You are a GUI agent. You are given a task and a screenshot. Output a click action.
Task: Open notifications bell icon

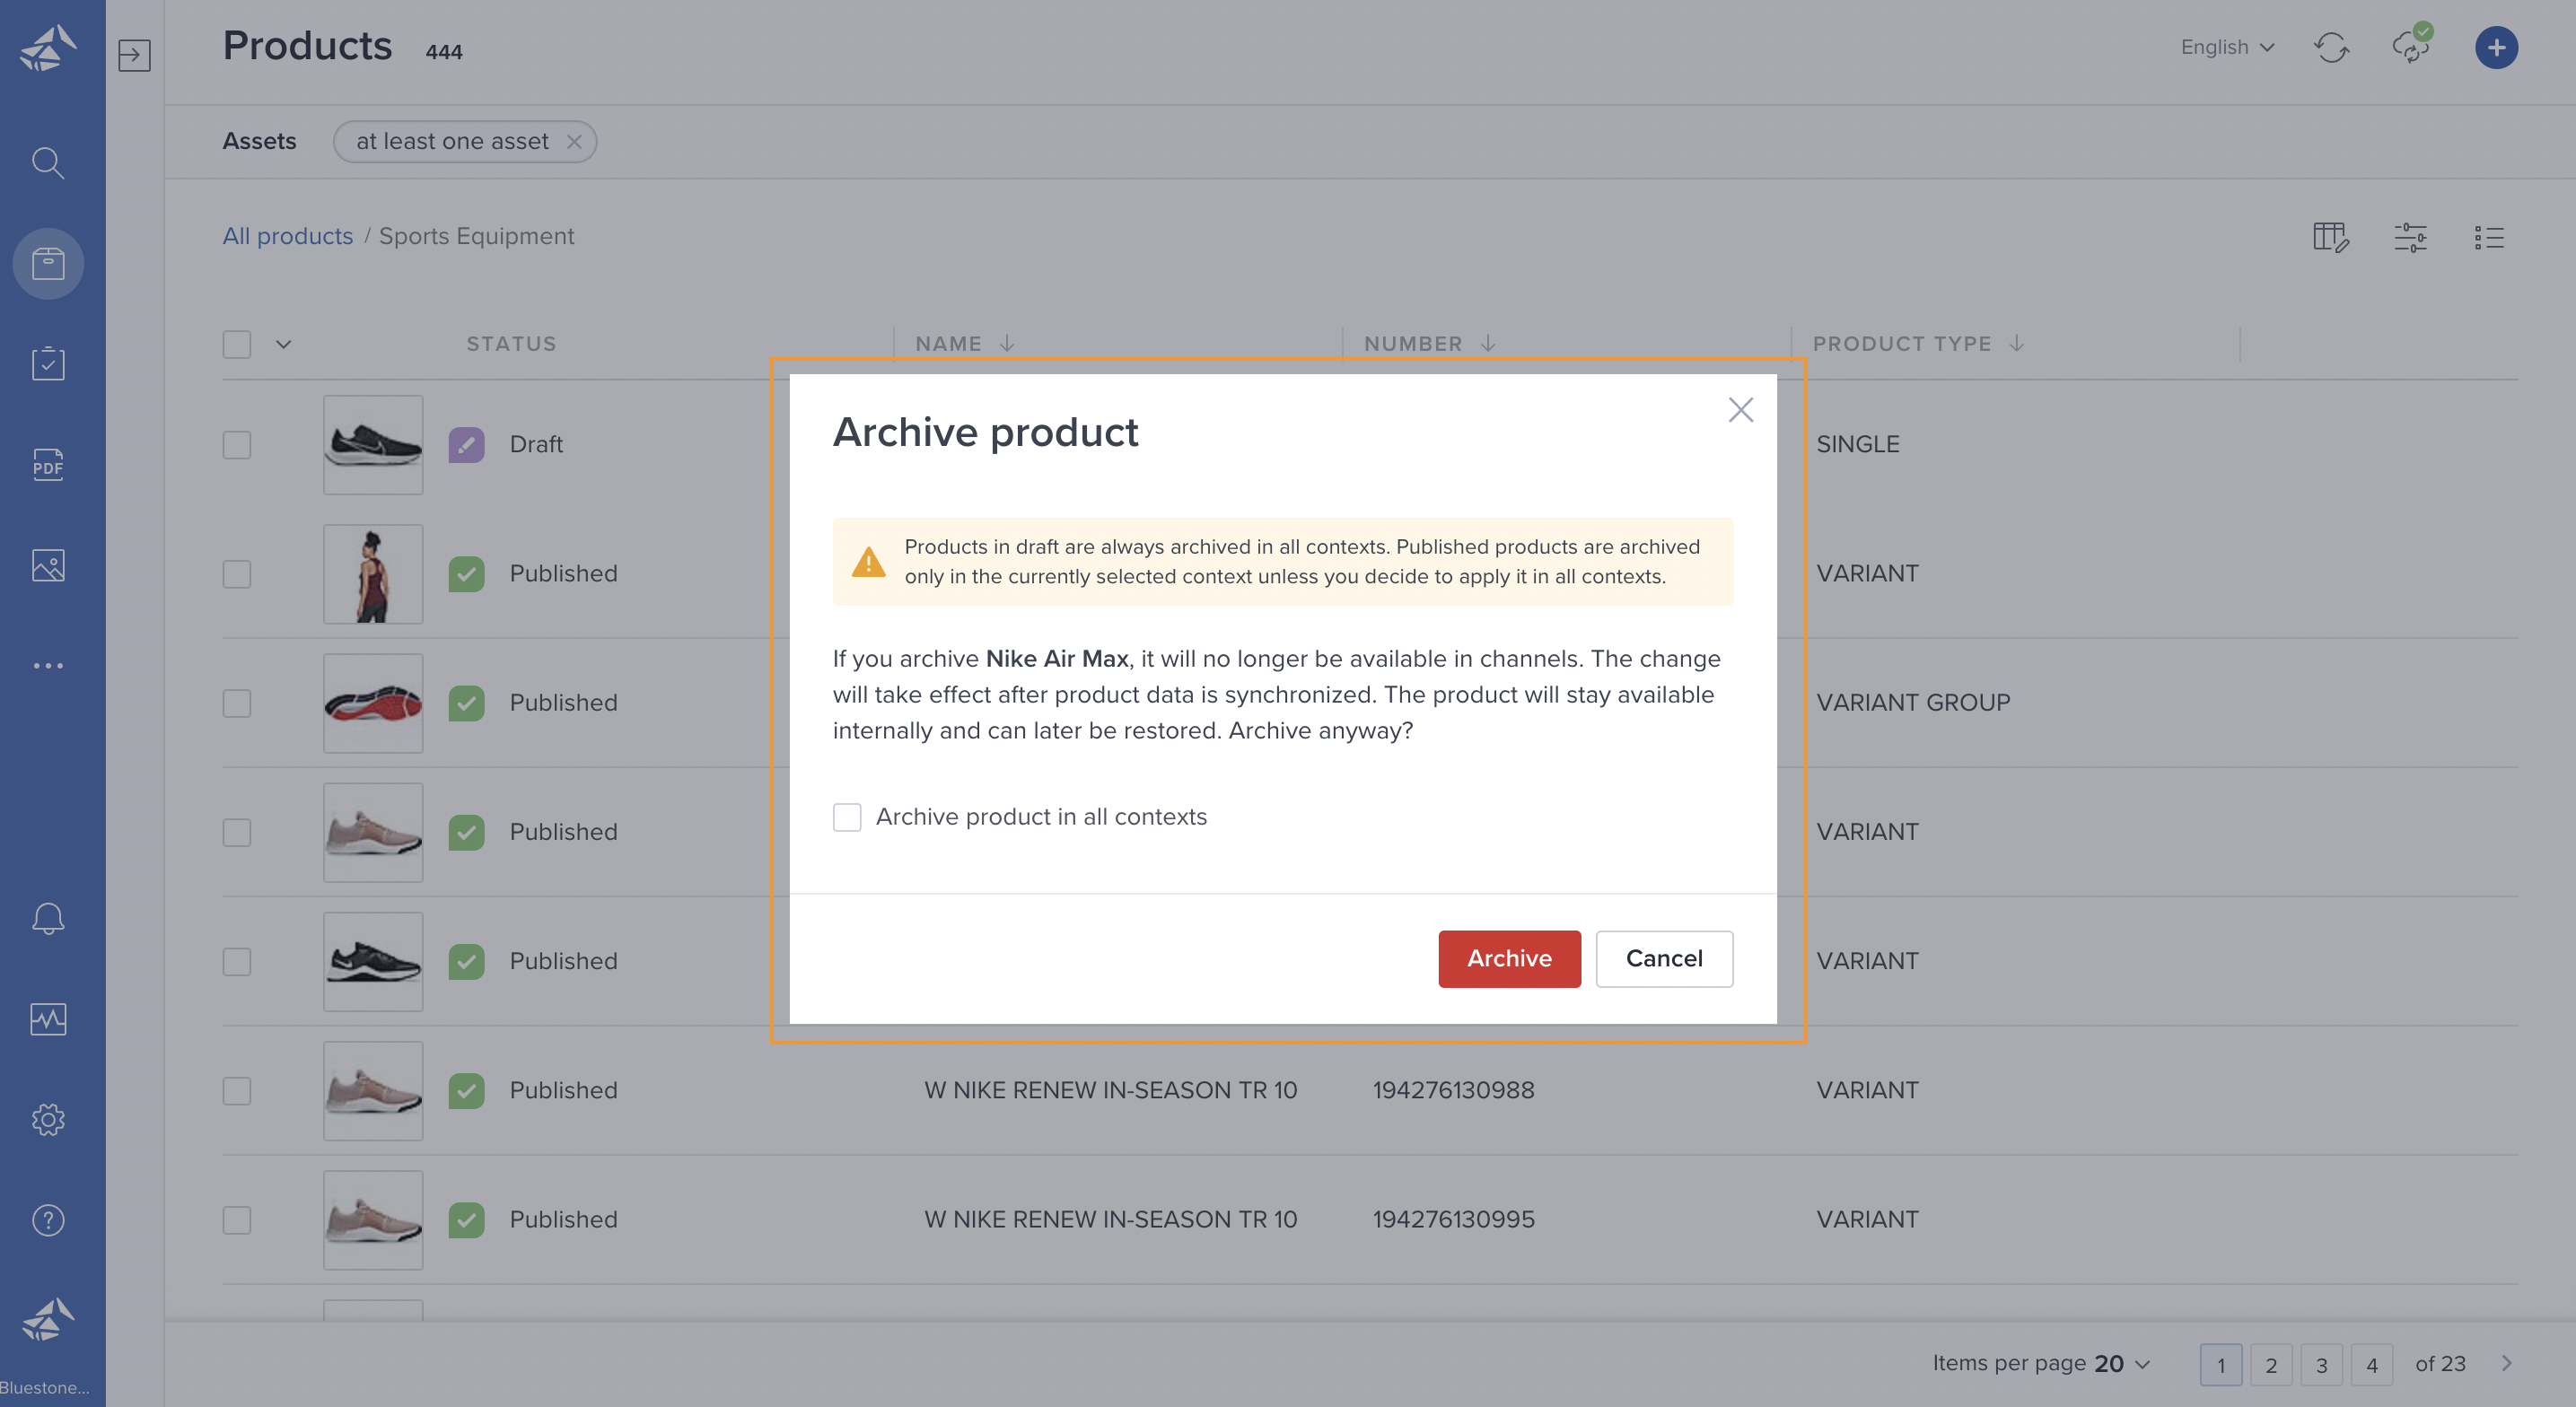[x=48, y=918]
